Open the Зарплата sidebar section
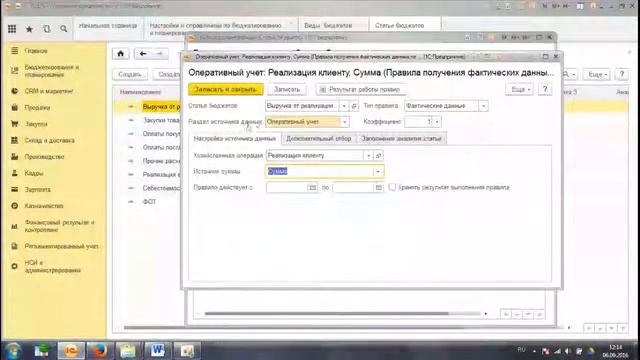 click(38, 189)
